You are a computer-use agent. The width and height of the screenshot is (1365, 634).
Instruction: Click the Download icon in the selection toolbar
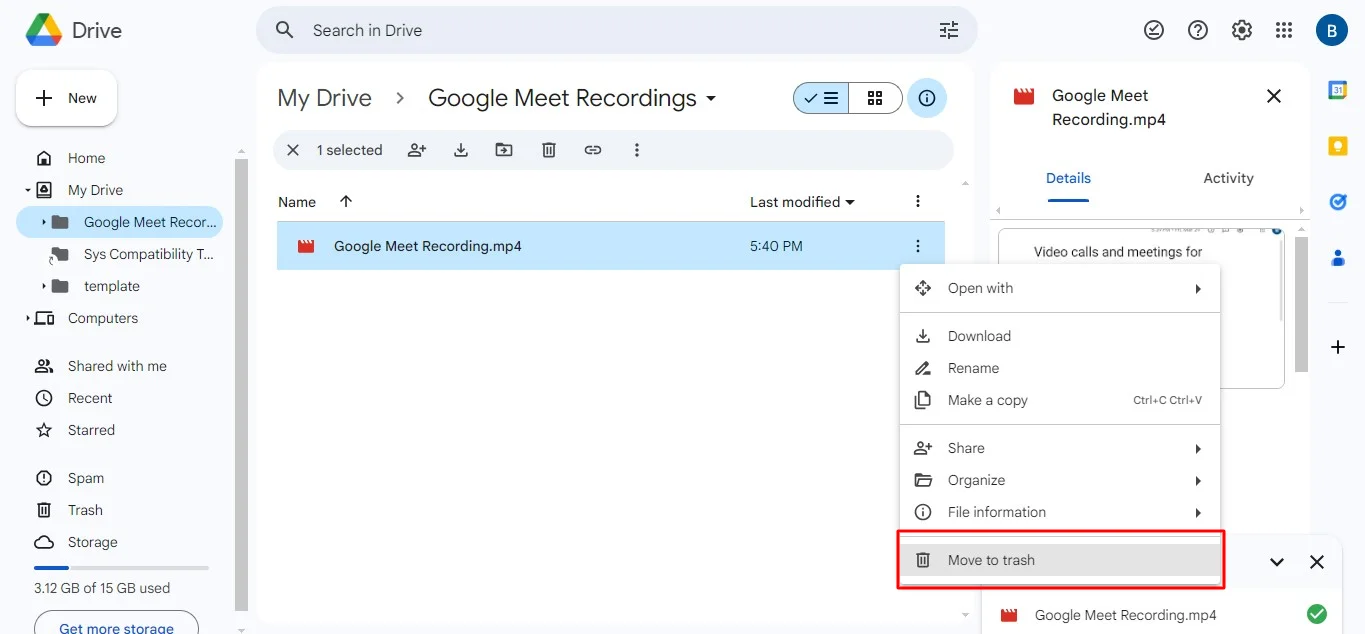[x=460, y=149]
